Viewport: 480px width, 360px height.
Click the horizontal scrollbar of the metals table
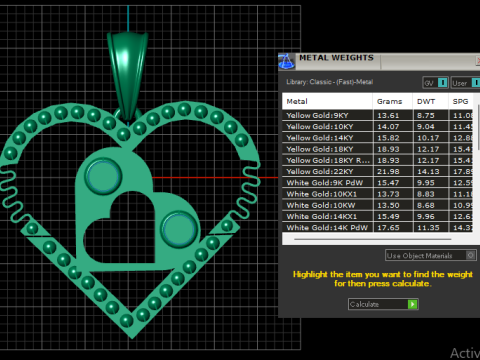pos(373,239)
